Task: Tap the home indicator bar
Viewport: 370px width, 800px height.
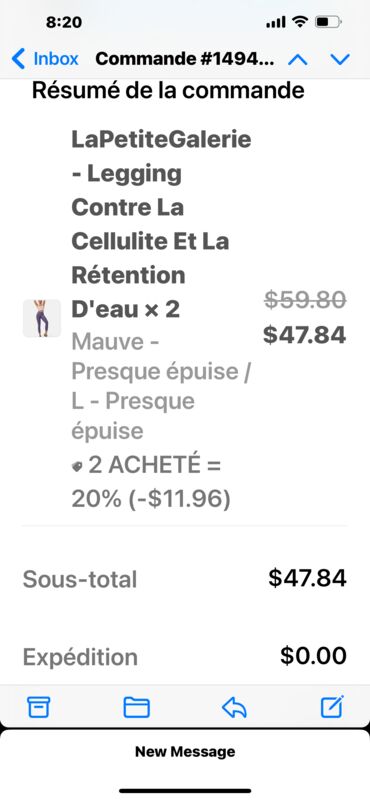Action: tap(185, 791)
